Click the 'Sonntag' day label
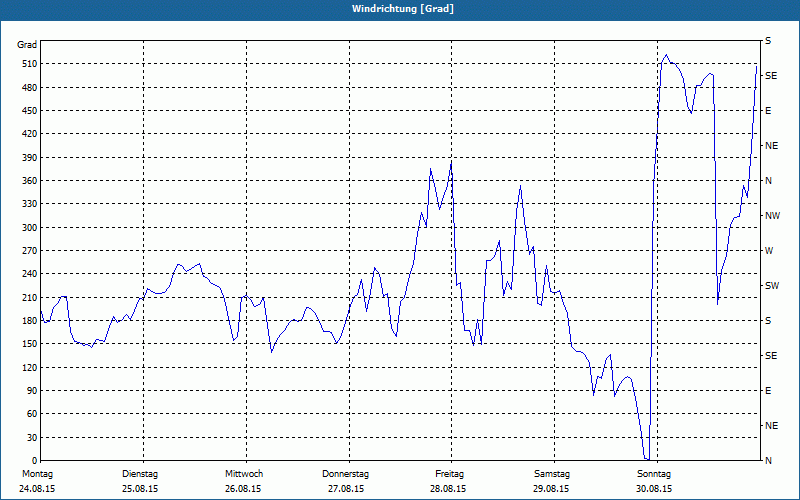Image resolution: width=800 pixels, height=500 pixels. click(654, 474)
